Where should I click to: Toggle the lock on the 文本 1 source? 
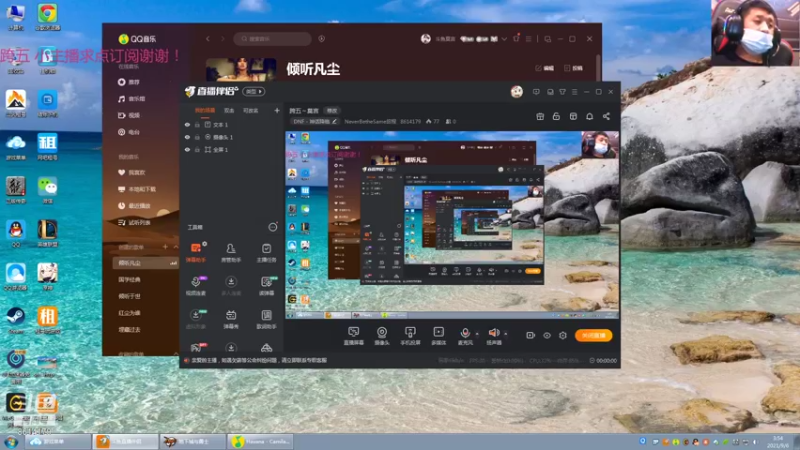click(197, 124)
